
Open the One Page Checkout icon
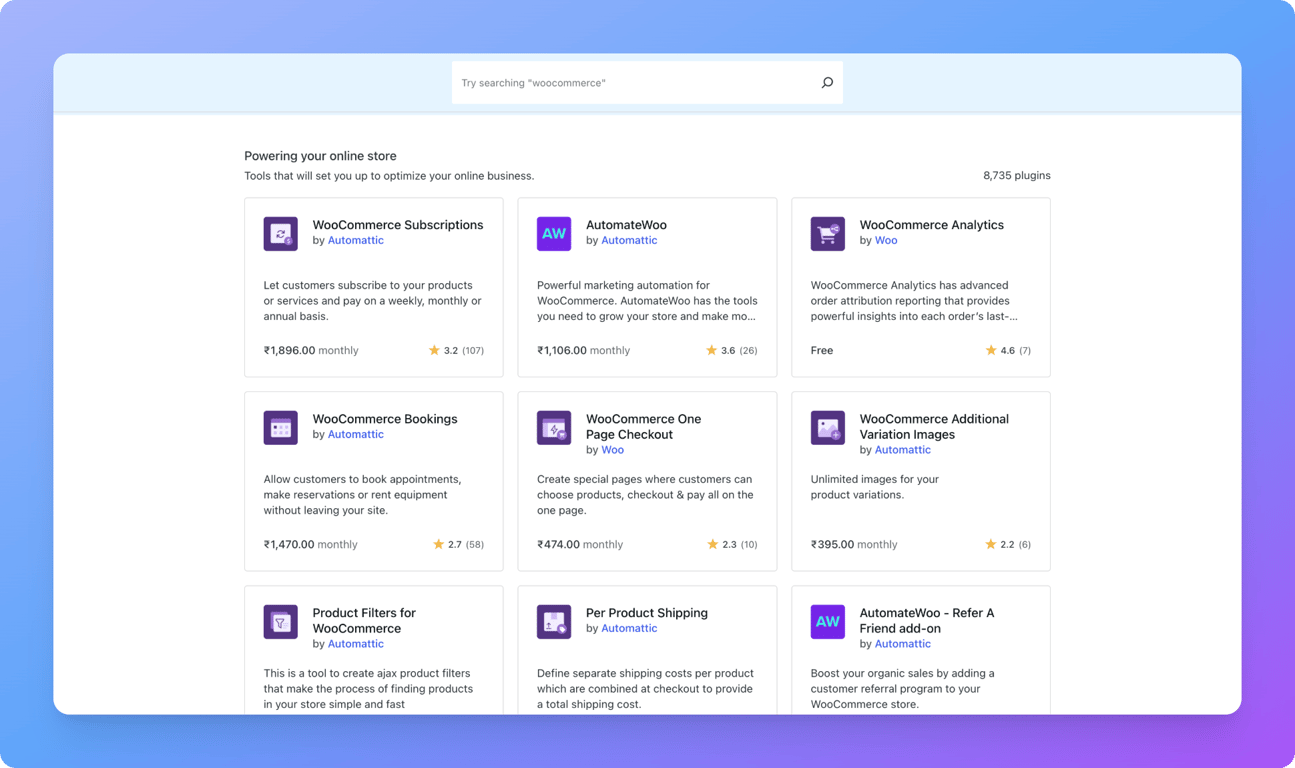coord(554,428)
